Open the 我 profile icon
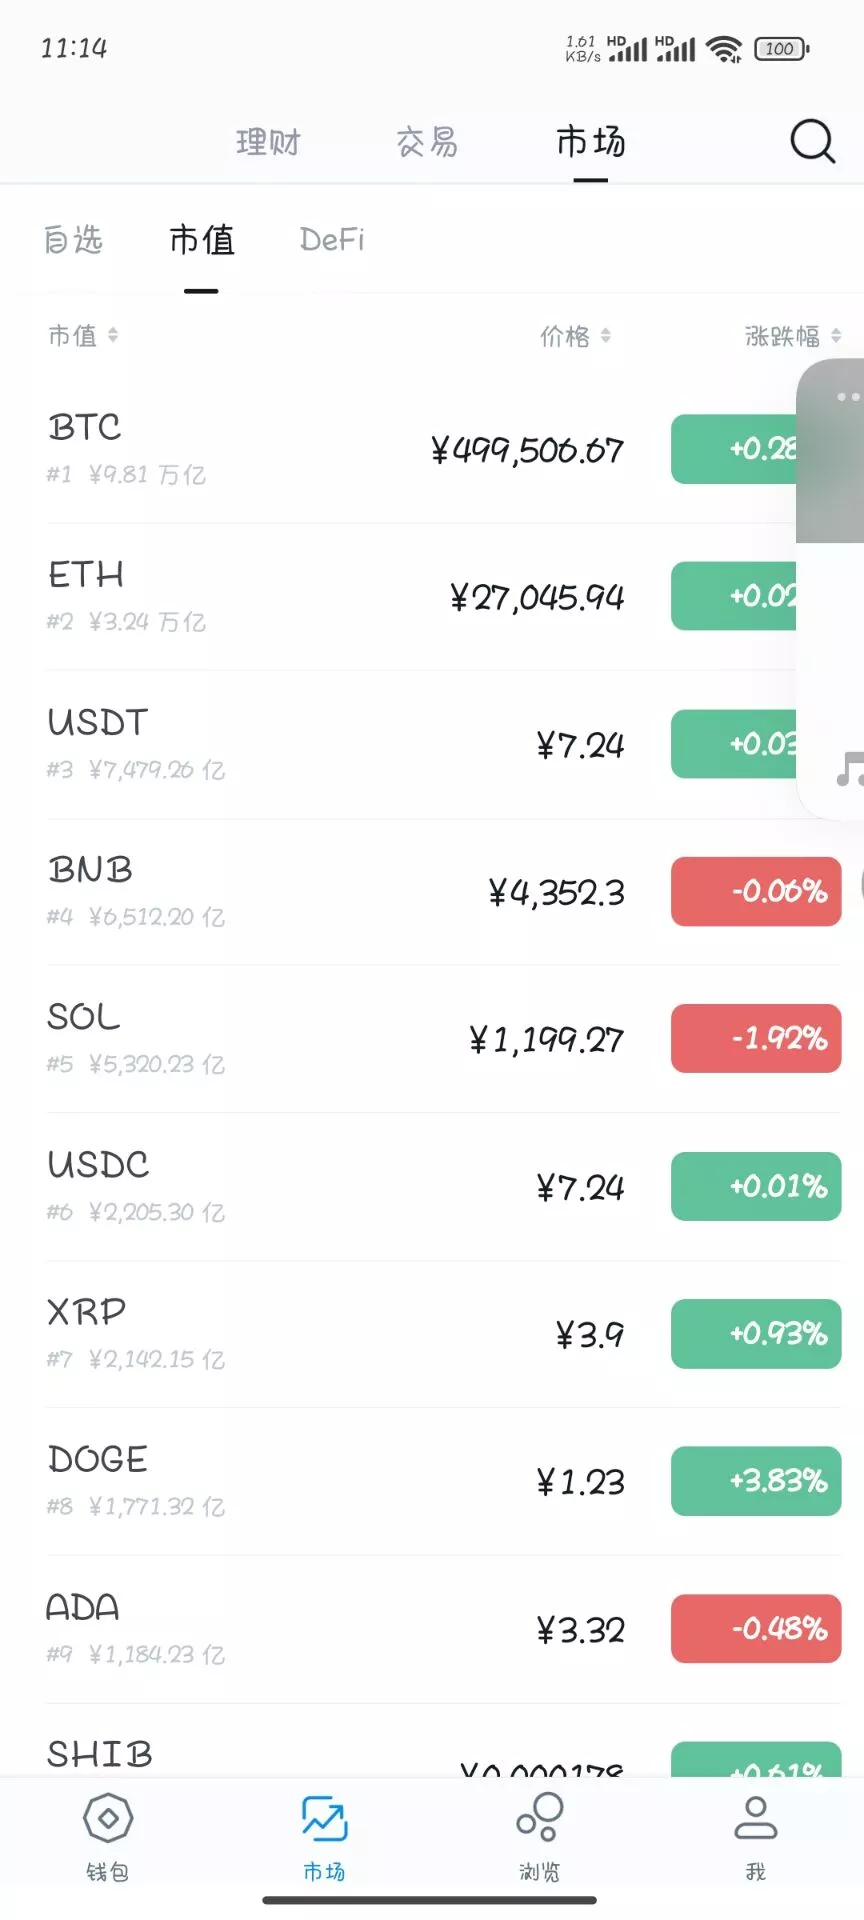The width and height of the screenshot is (864, 1920). tap(756, 1819)
